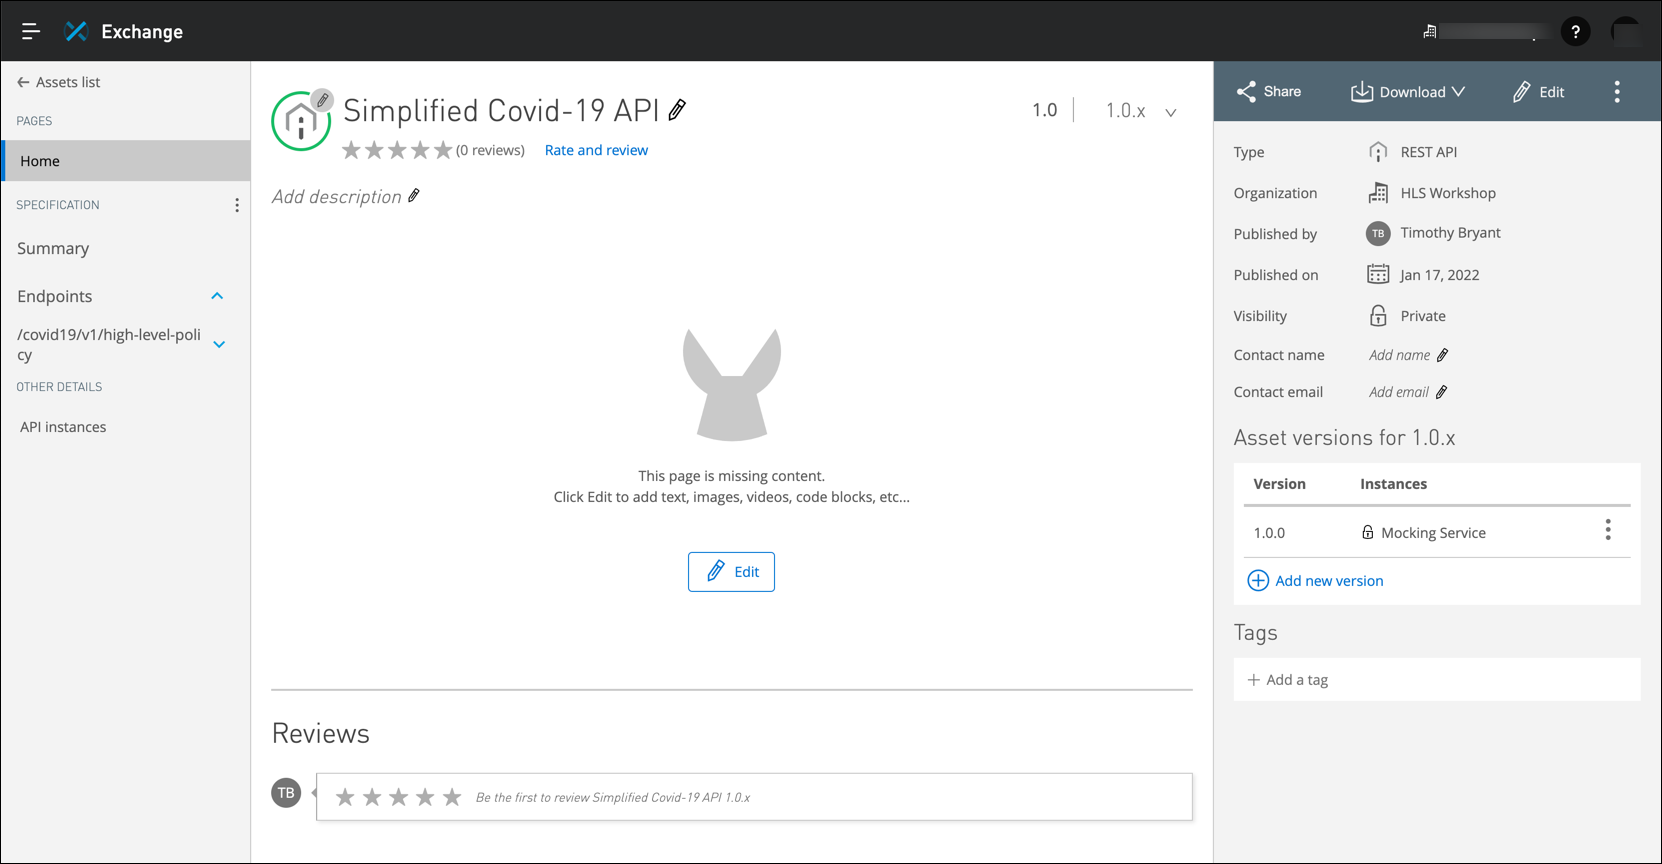Image resolution: width=1662 pixels, height=864 pixels.
Task: Click the Mocking Service lock icon
Action: [1367, 532]
